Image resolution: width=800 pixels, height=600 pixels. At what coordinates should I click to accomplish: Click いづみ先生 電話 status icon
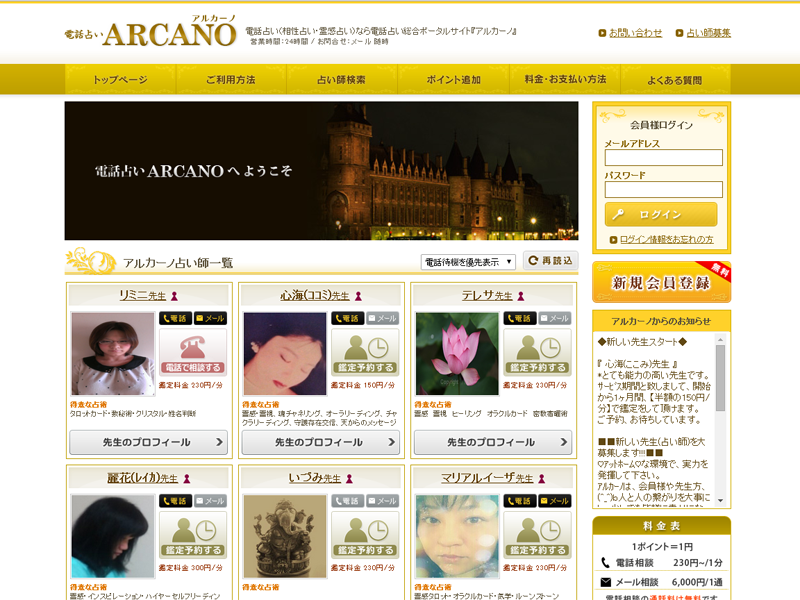(347, 501)
